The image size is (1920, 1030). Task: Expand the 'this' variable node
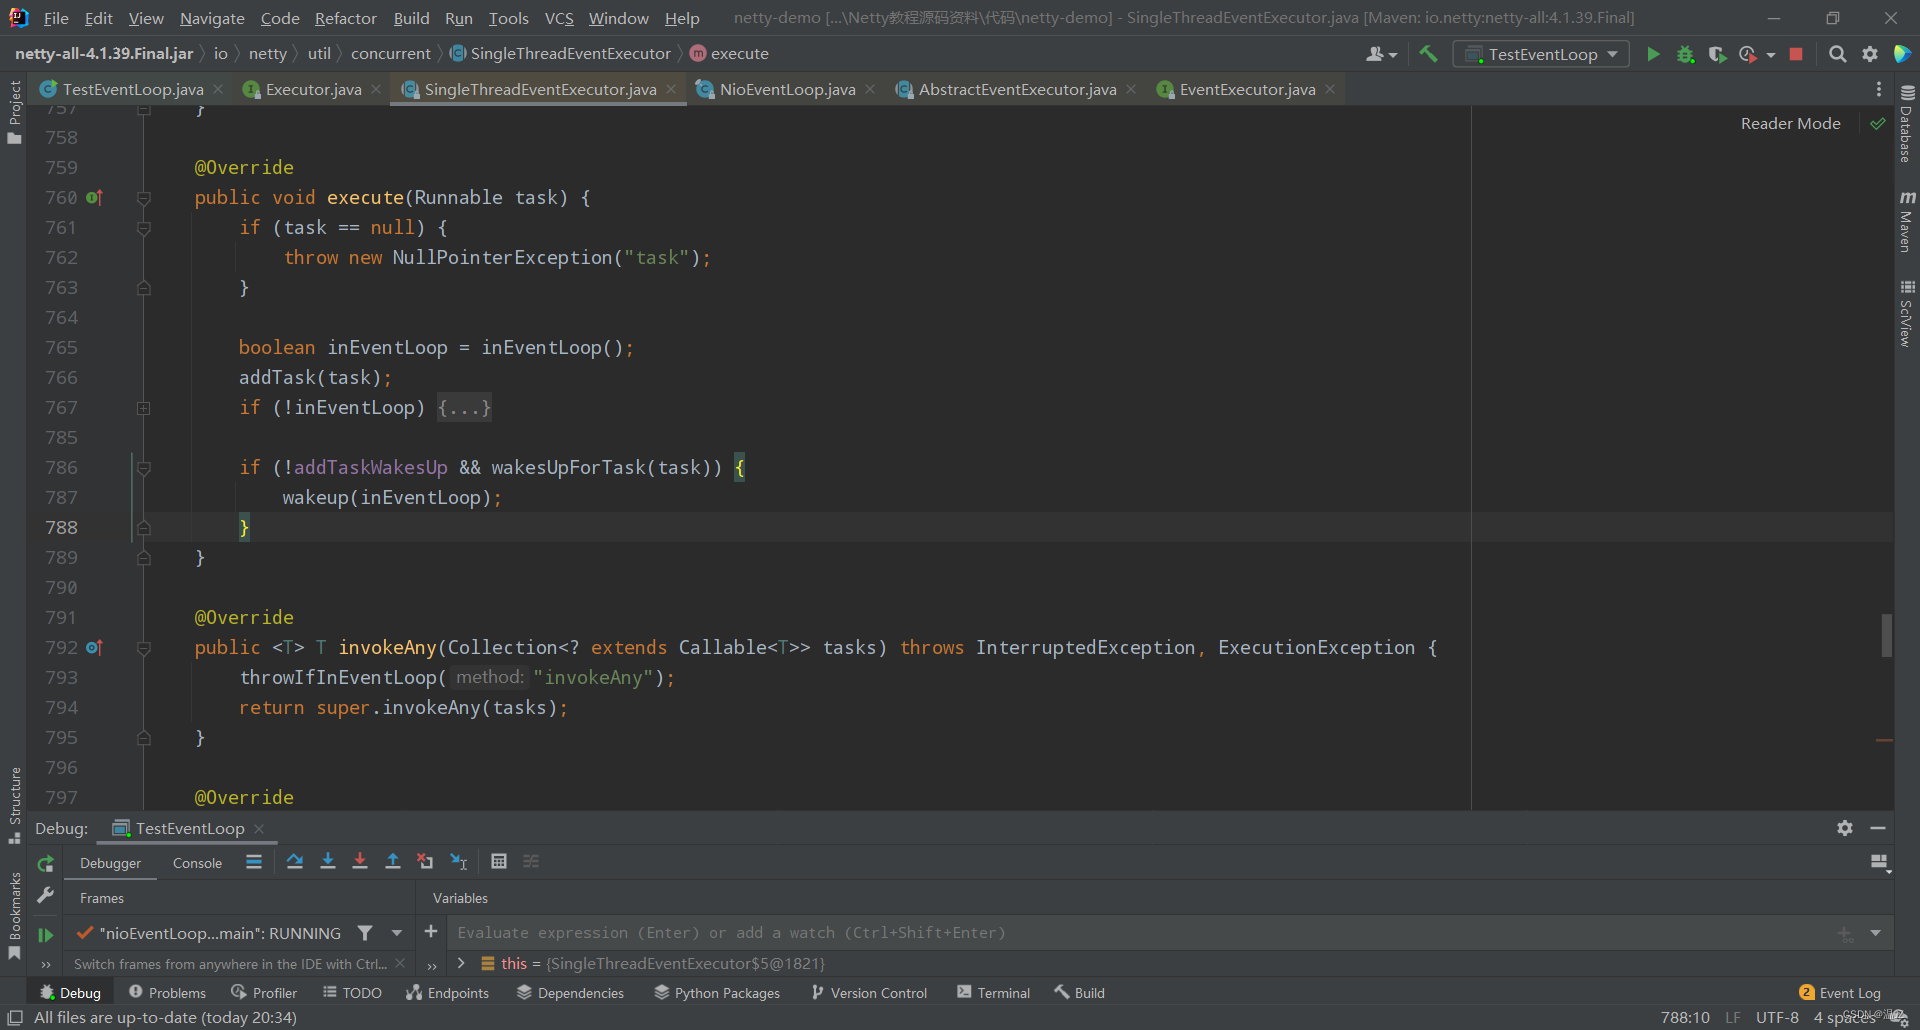click(x=461, y=963)
